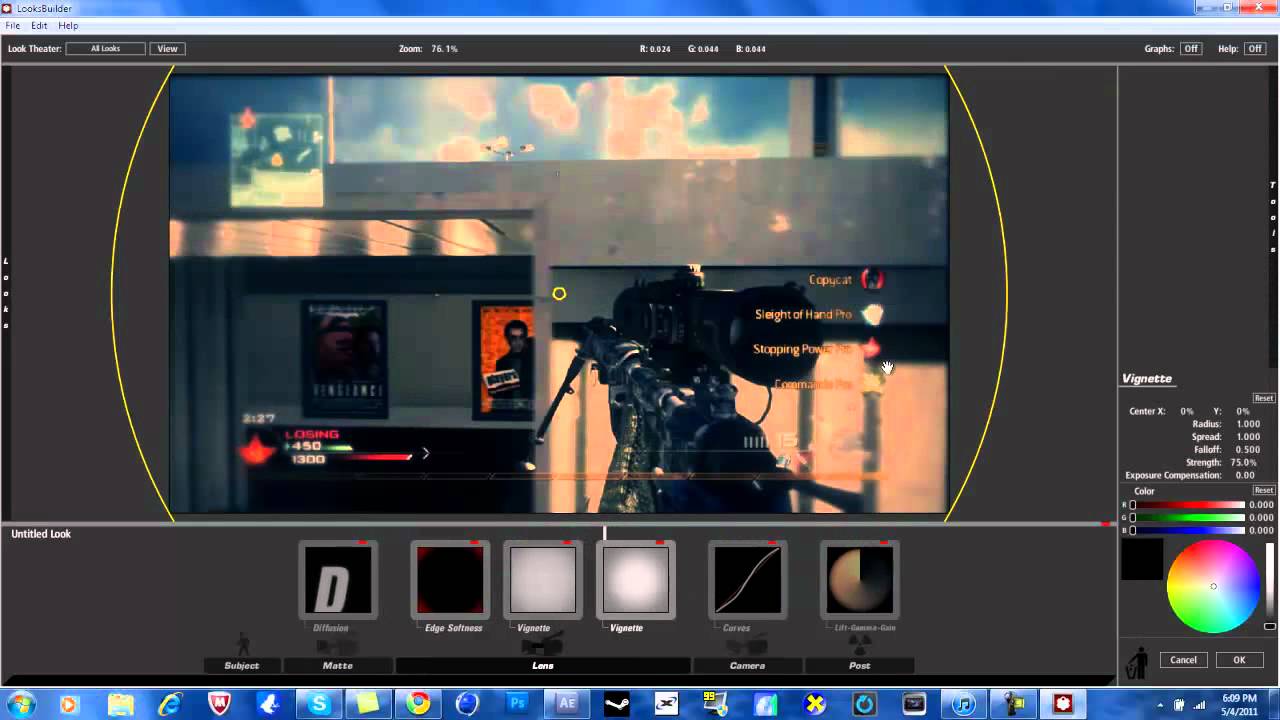The width and height of the screenshot is (1280, 720).
Task: Adjust the green G color slider
Action: [1187, 517]
